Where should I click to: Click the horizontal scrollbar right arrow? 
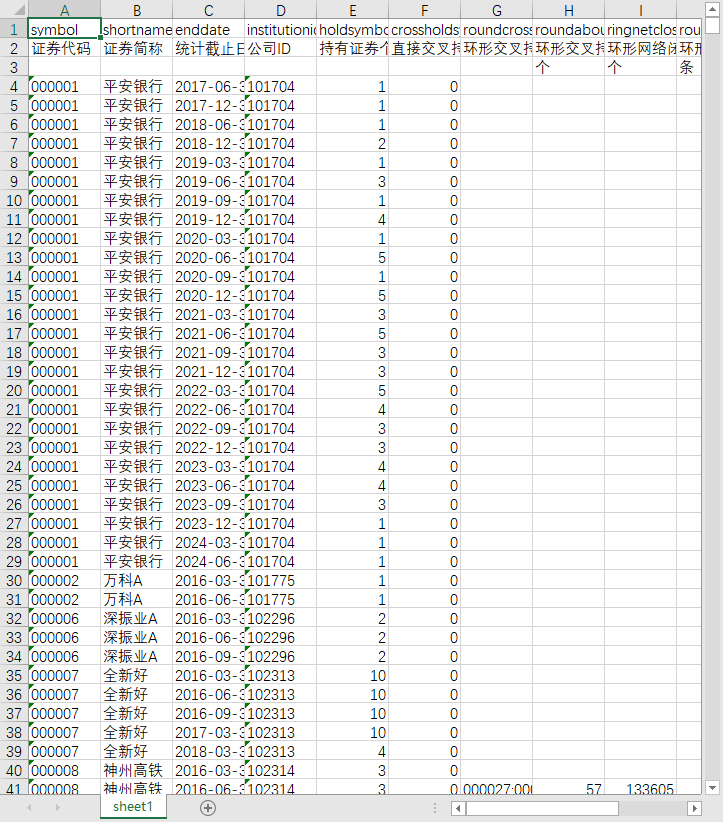point(694,808)
